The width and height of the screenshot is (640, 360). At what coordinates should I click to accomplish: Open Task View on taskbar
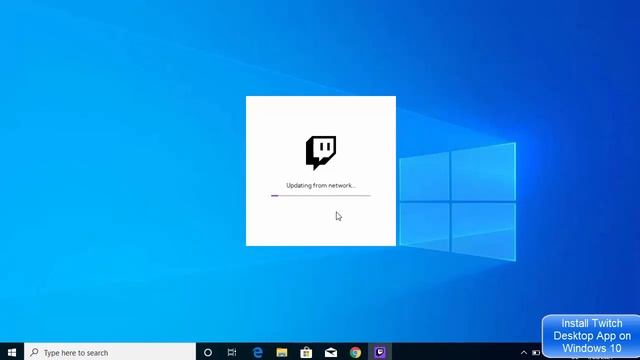click(232, 352)
